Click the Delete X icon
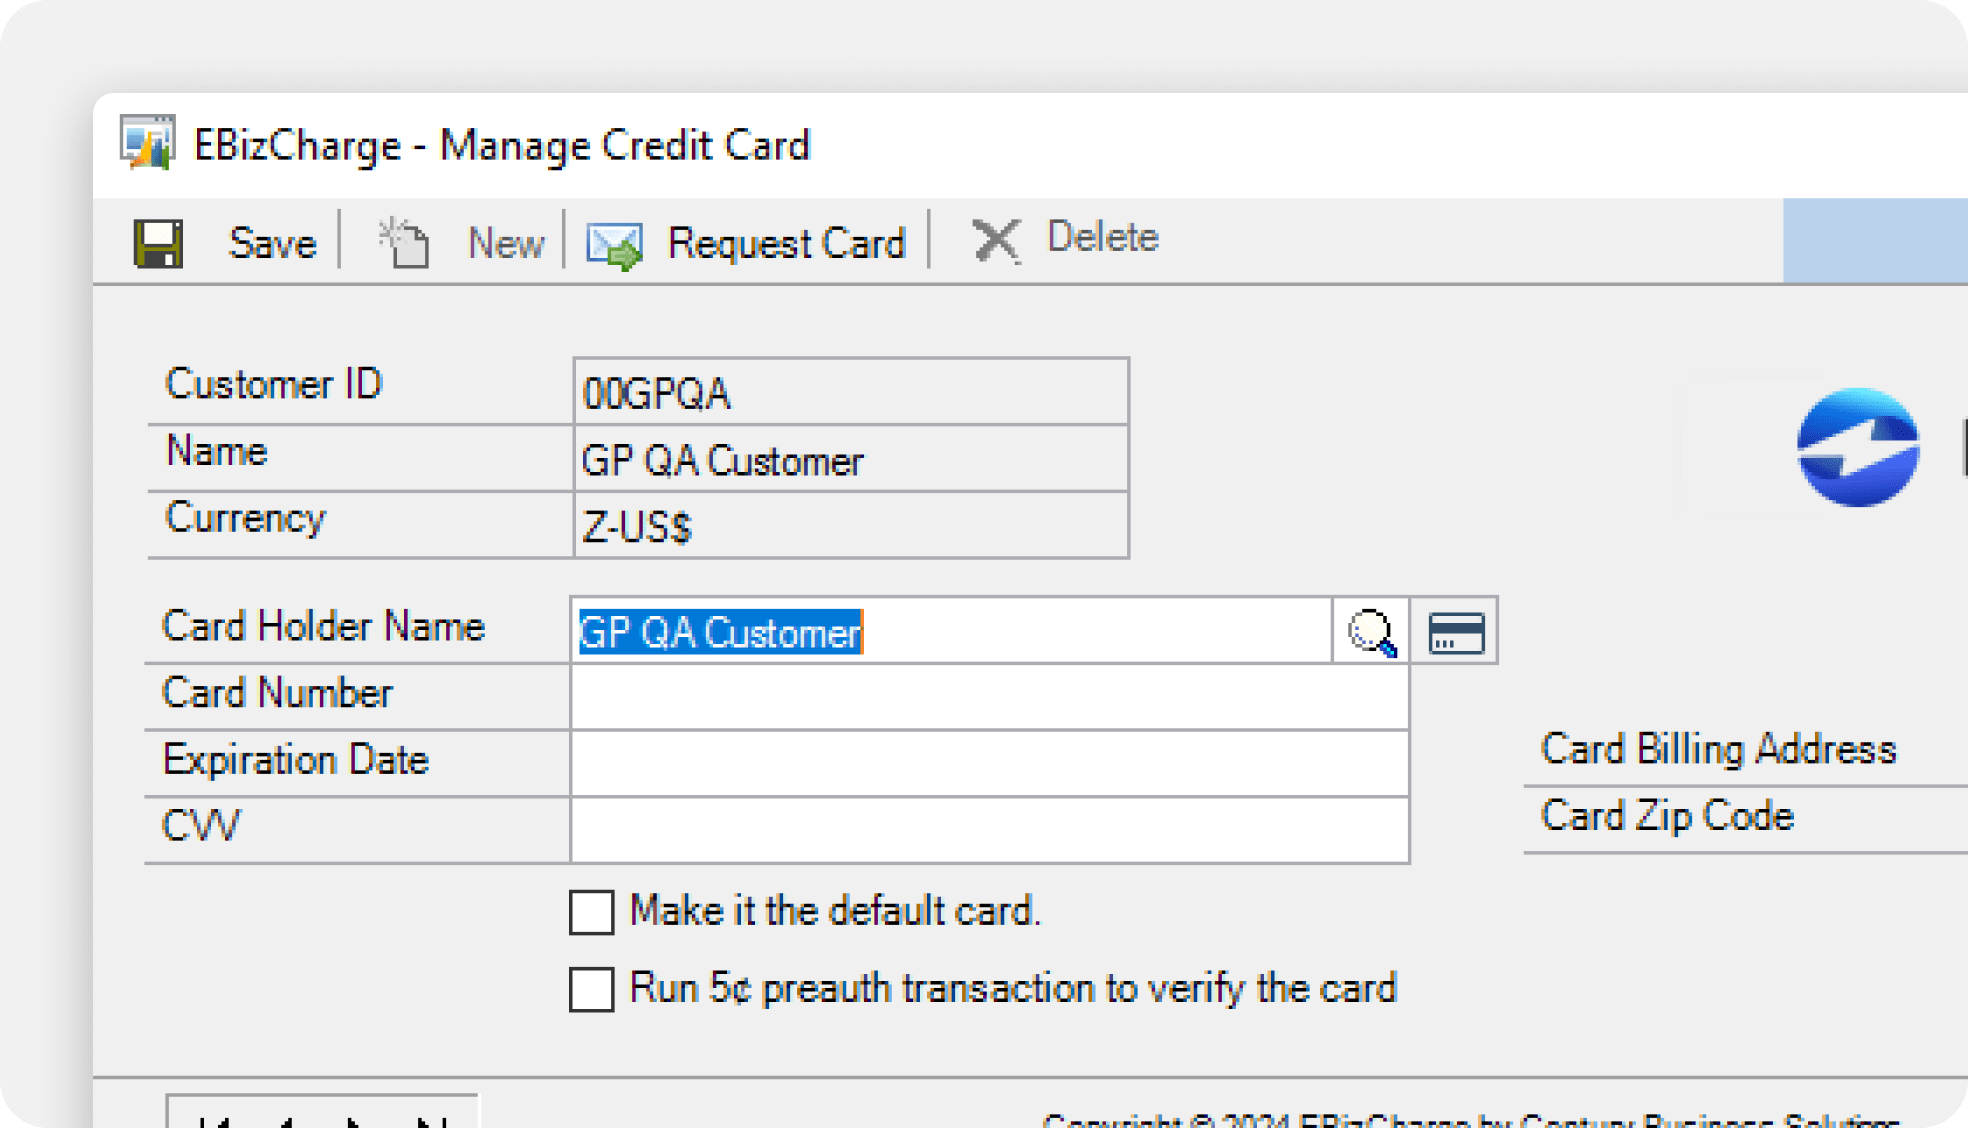 pos(995,240)
